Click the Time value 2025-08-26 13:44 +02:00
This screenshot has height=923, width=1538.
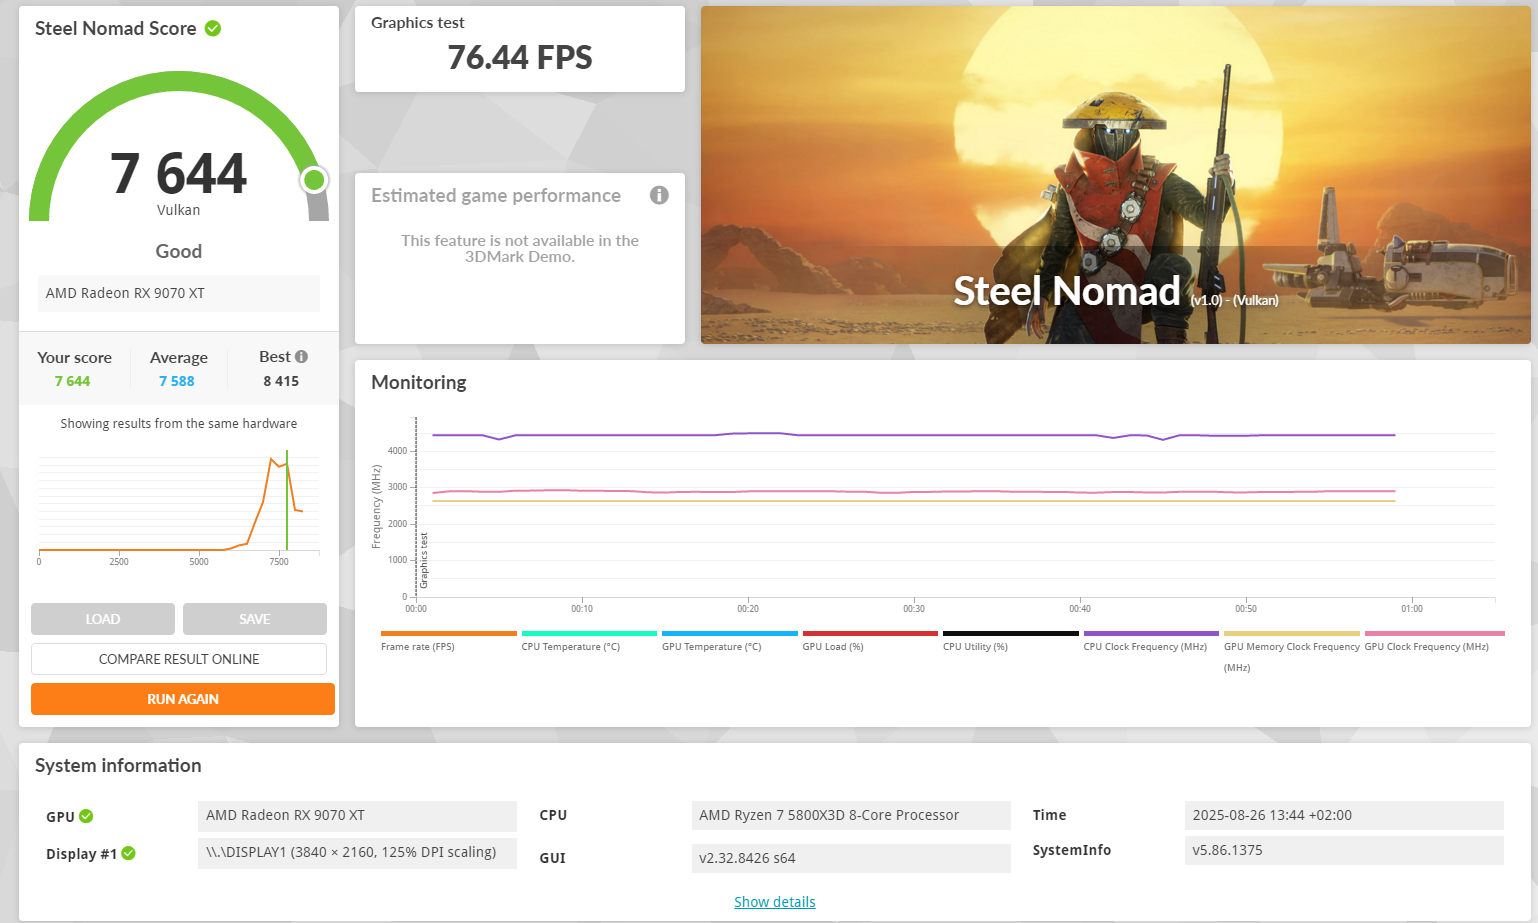pos(1344,816)
